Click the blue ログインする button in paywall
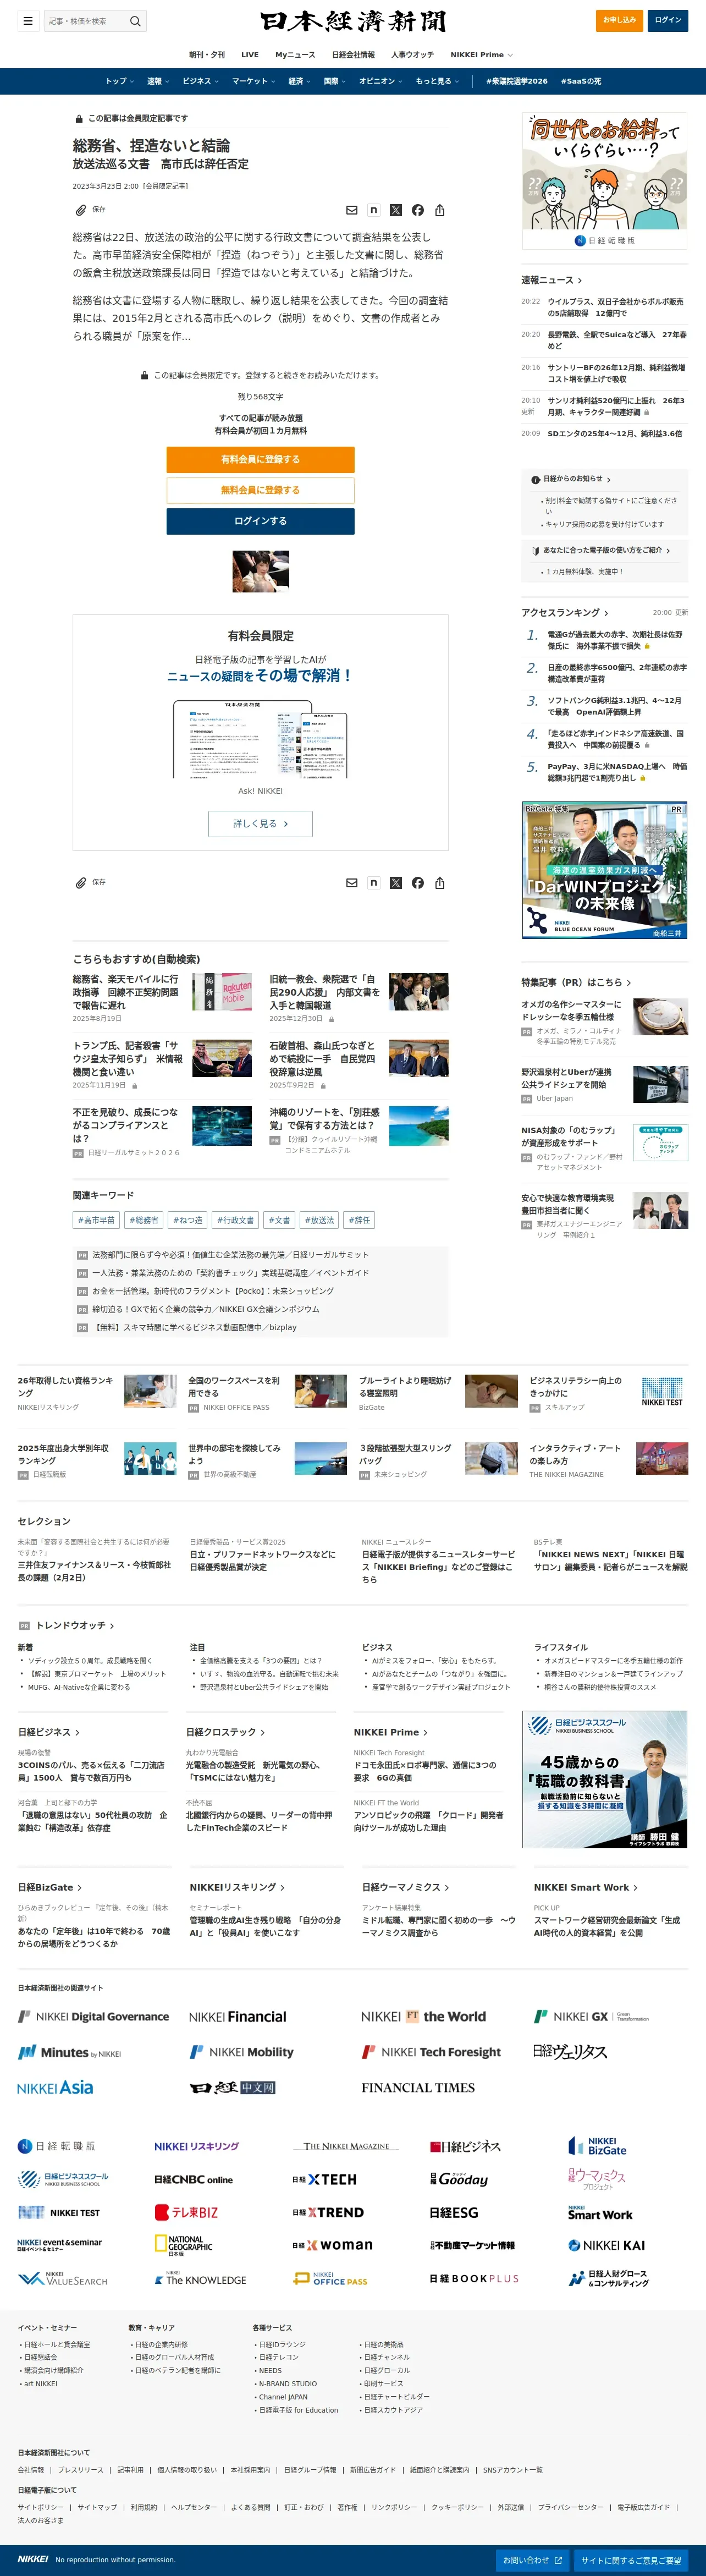This screenshot has width=706, height=2576. click(x=260, y=521)
